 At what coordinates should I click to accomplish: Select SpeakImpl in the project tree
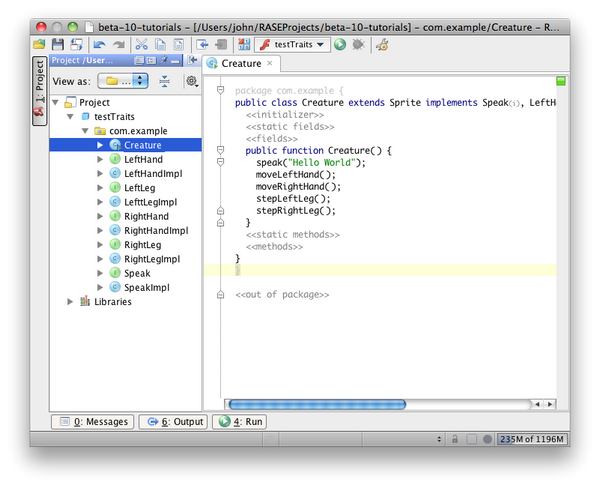tap(146, 287)
